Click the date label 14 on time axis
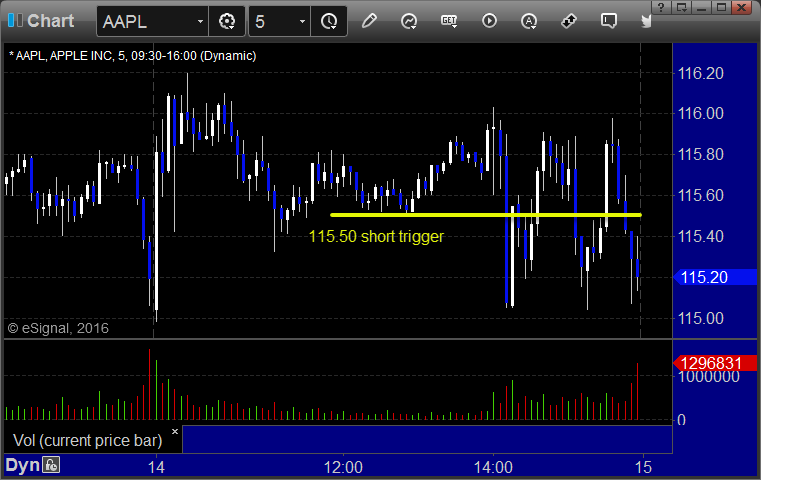The height and width of the screenshot is (480, 794). [156, 467]
